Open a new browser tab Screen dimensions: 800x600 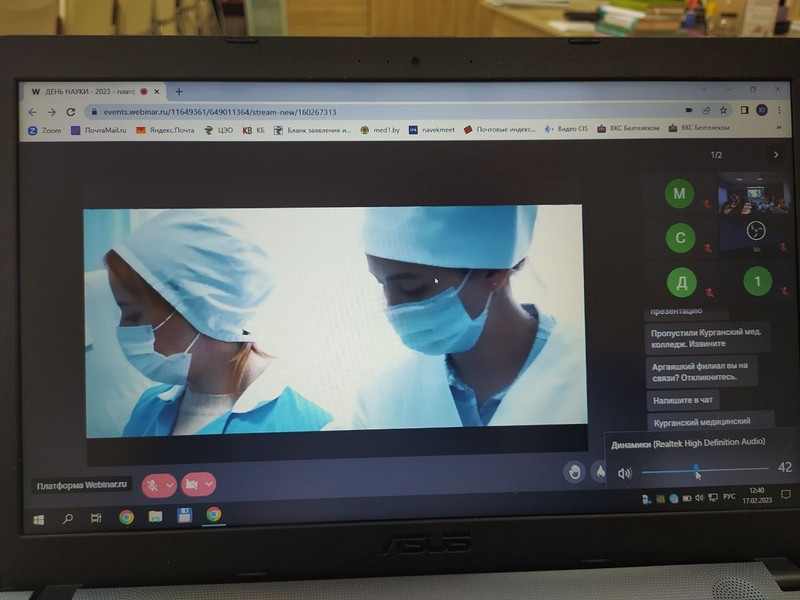click(x=180, y=91)
